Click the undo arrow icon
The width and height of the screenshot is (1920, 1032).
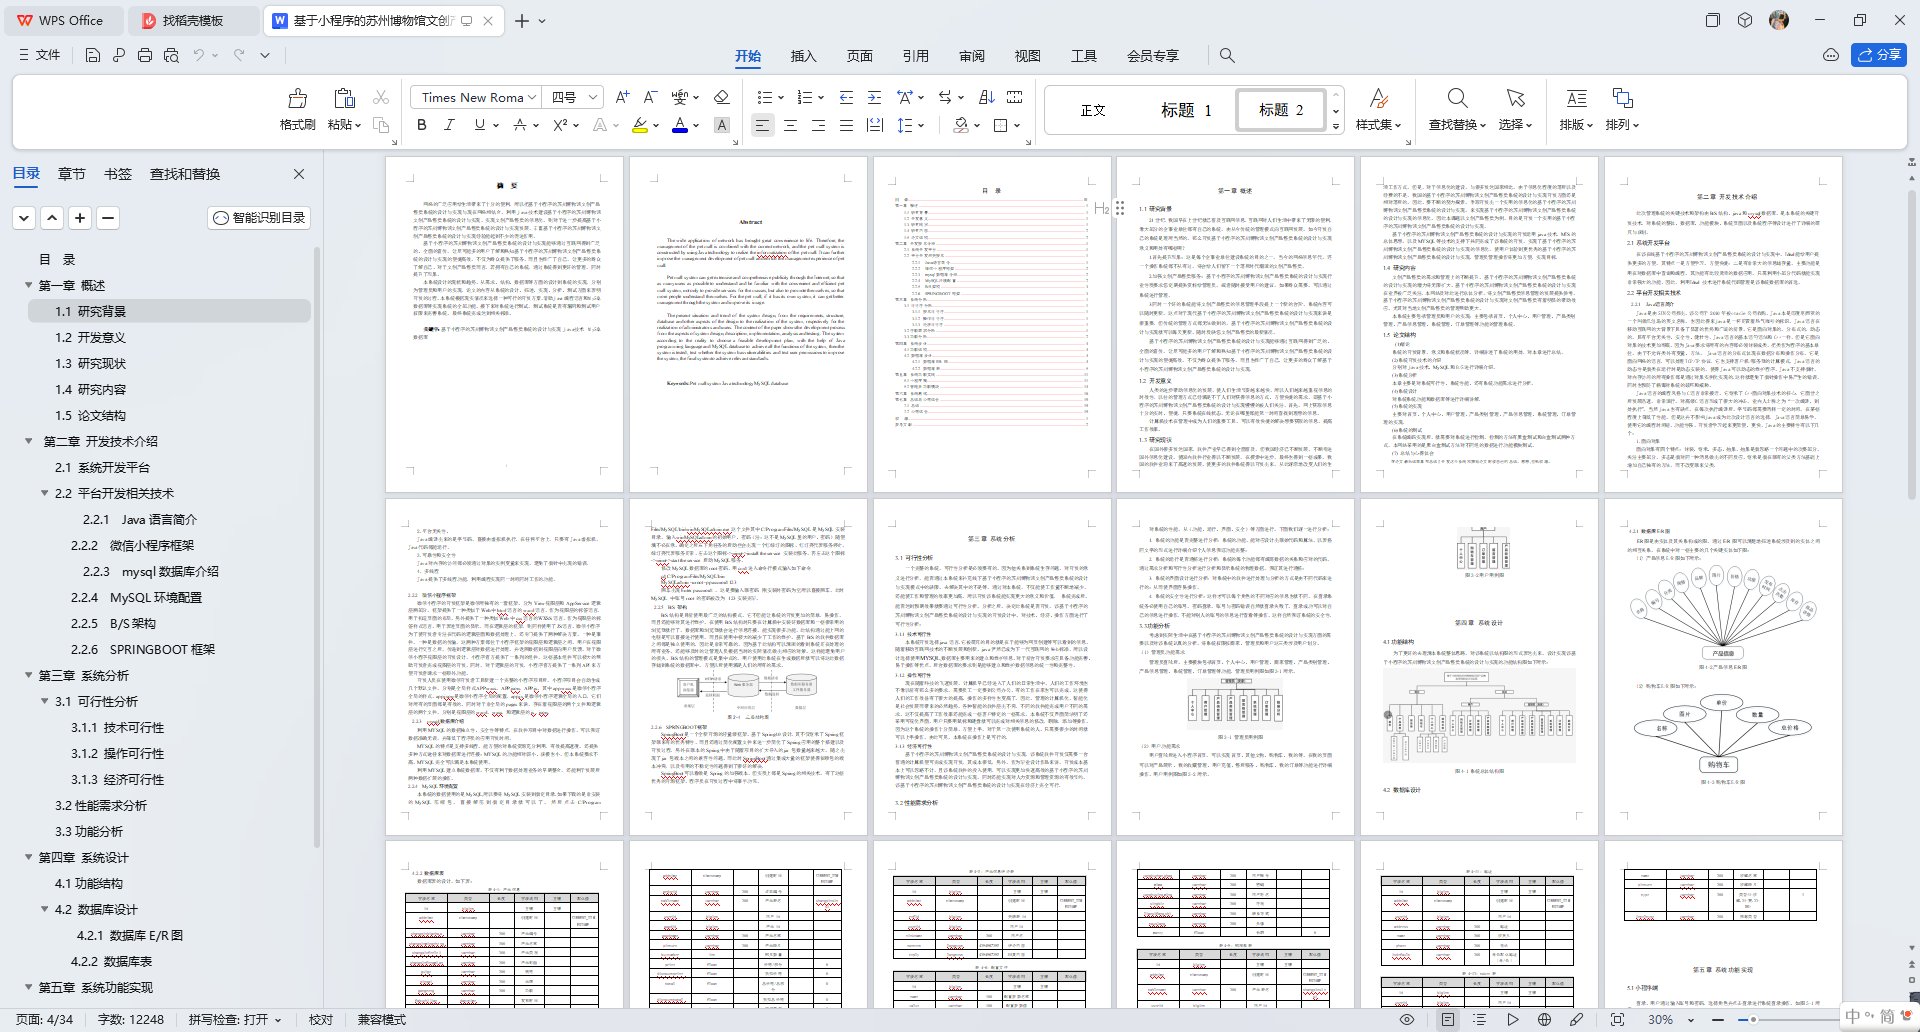tap(199, 55)
